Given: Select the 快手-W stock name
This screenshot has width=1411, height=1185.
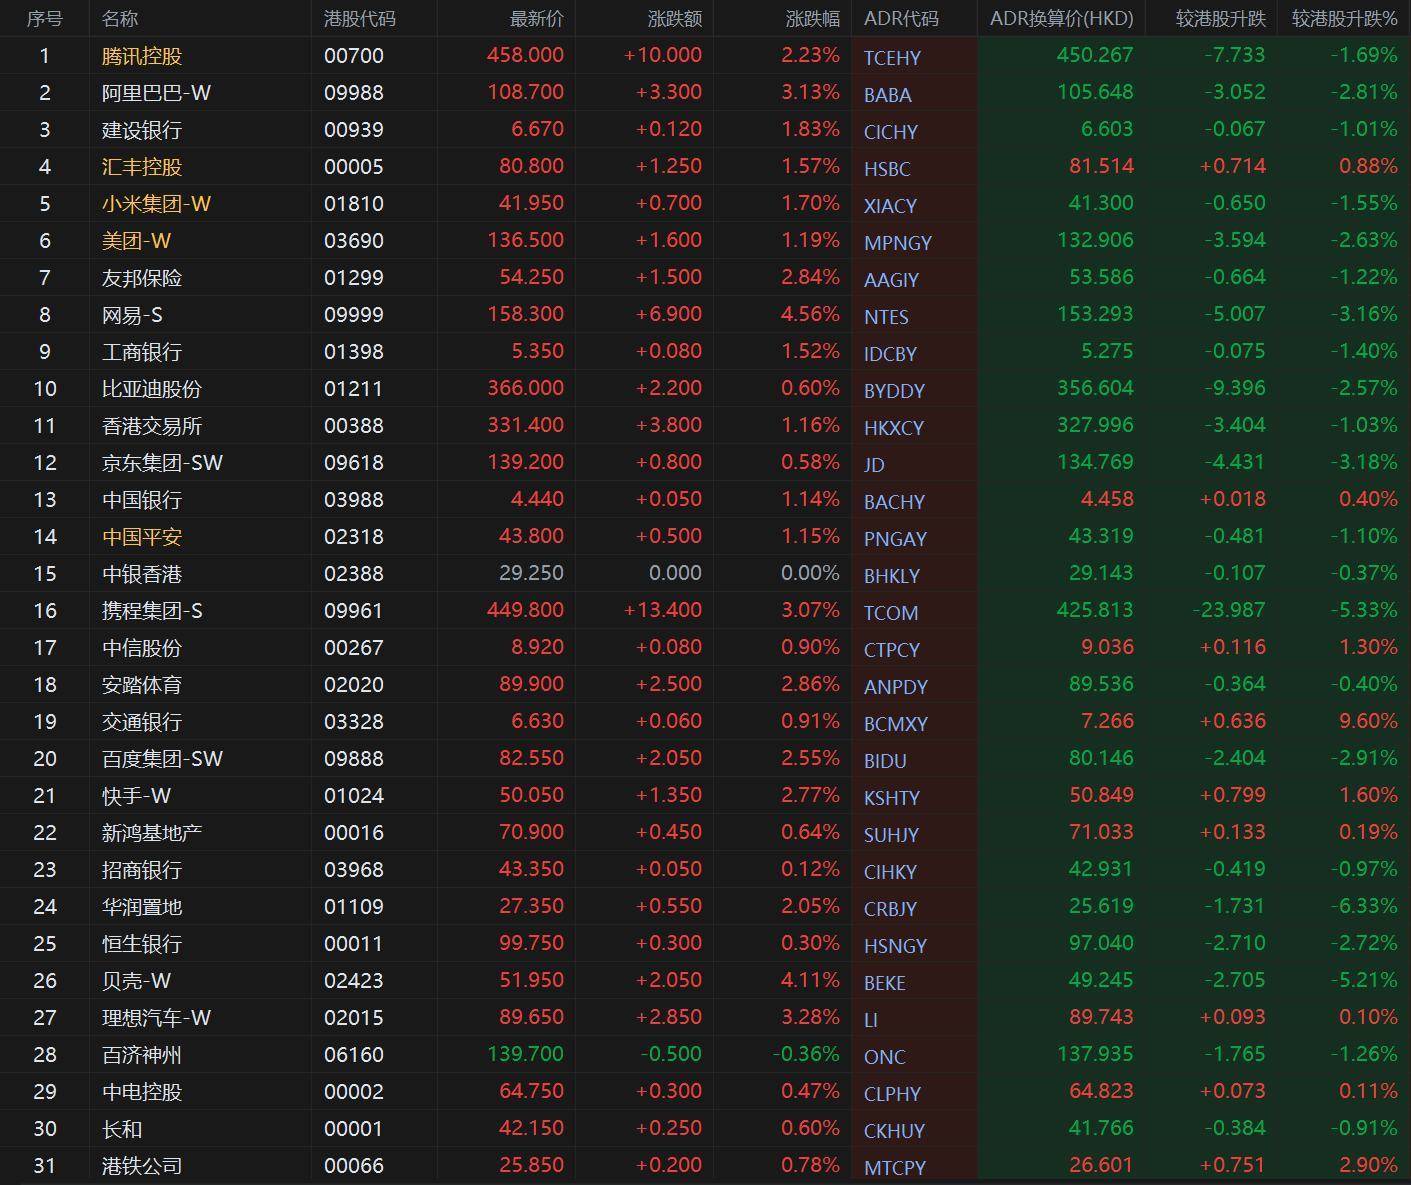Looking at the screenshot, I should tap(136, 796).
